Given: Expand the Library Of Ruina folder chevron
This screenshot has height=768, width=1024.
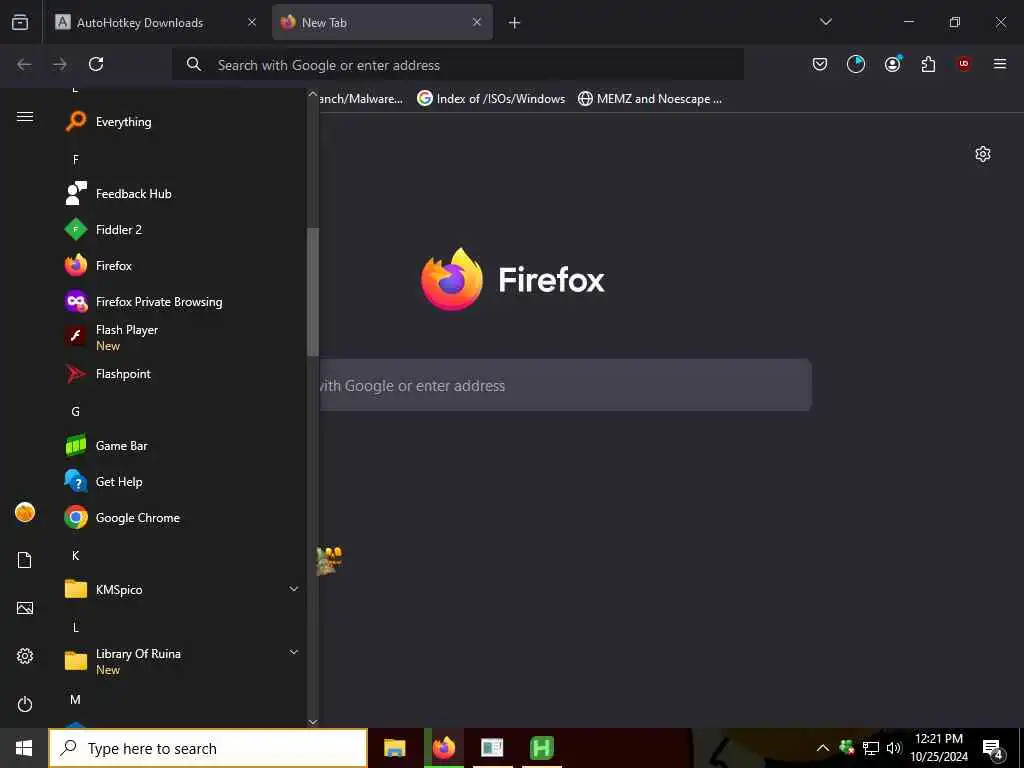Looking at the screenshot, I should point(294,652).
